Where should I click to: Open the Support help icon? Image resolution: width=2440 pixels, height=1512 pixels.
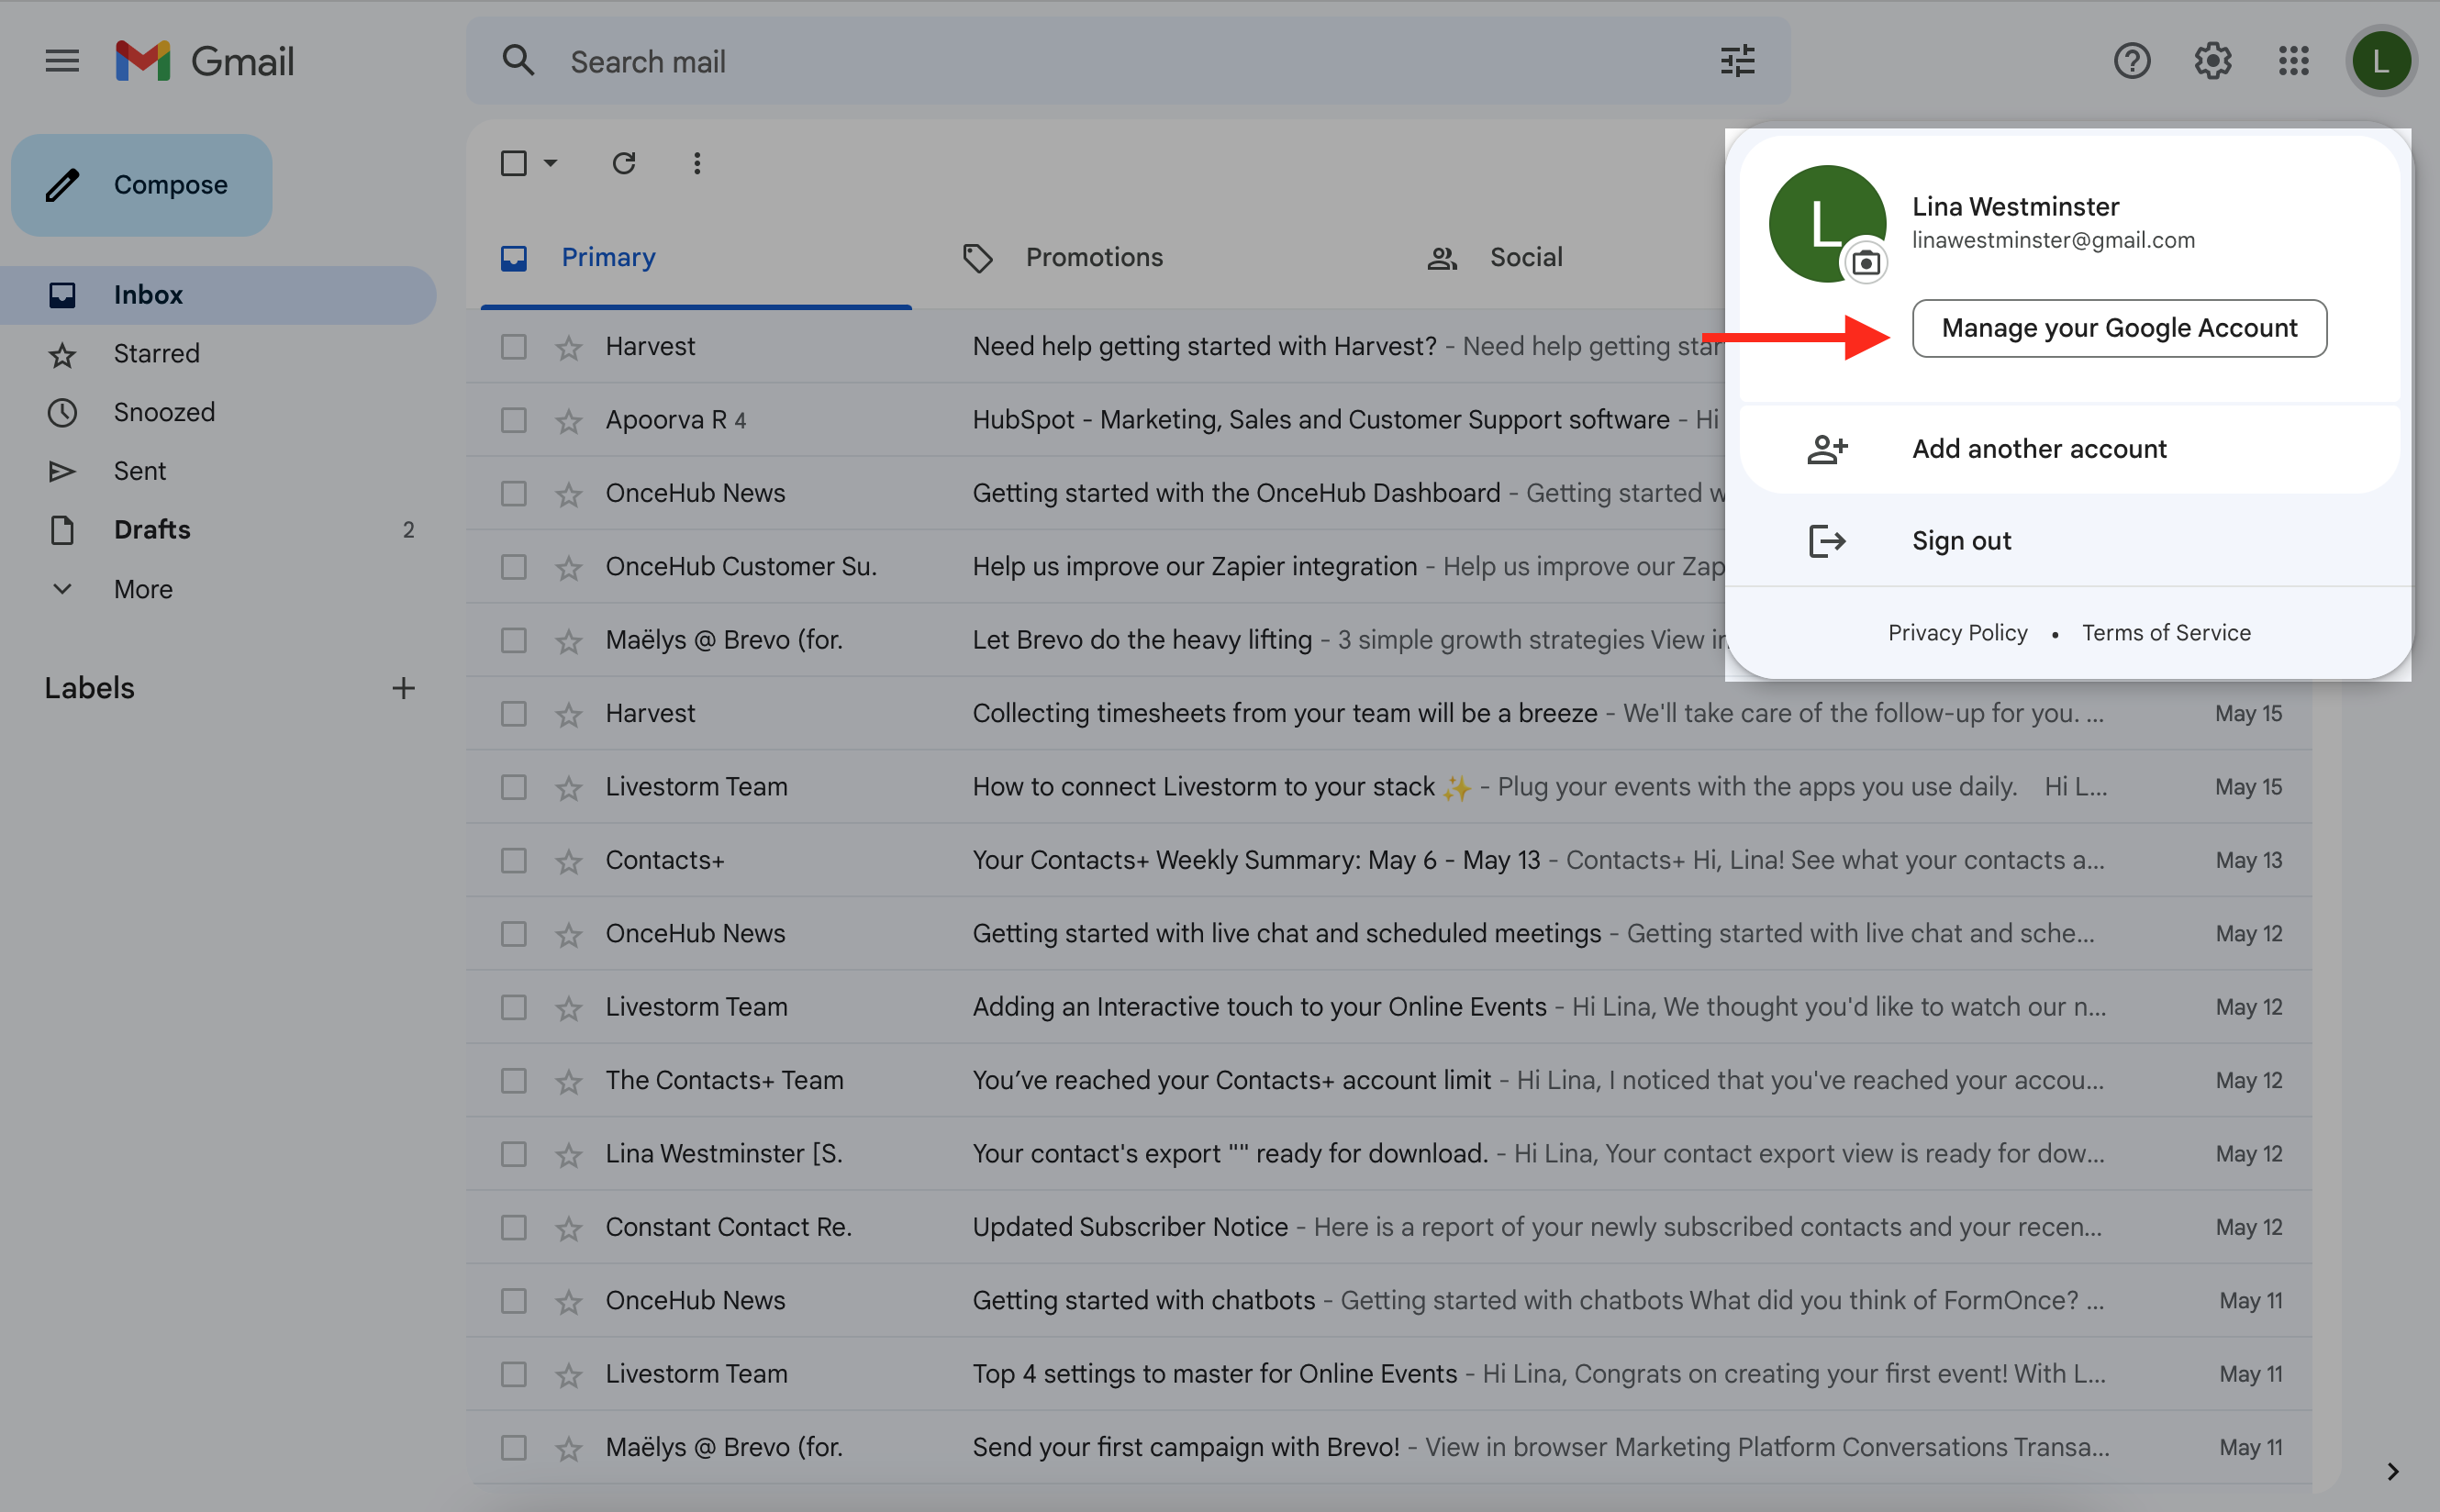click(x=2131, y=61)
